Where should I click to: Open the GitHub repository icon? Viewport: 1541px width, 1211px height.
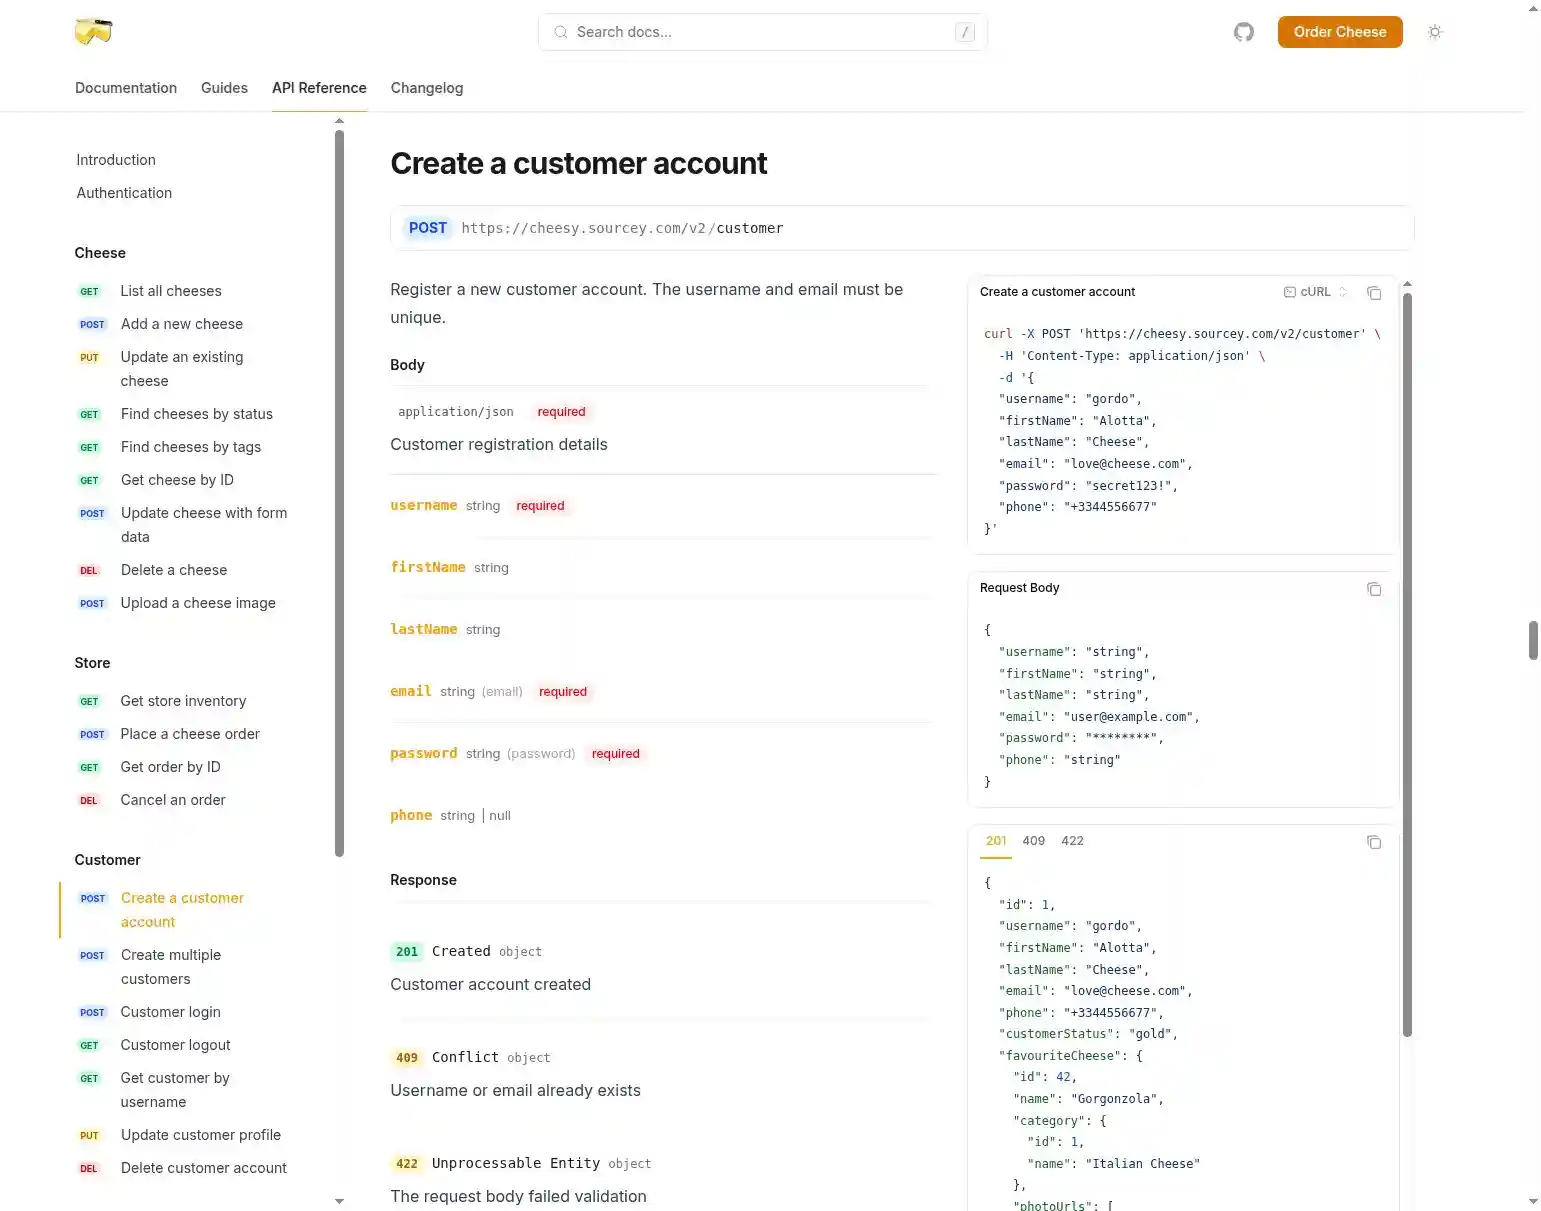click(x=1244, y=32)
